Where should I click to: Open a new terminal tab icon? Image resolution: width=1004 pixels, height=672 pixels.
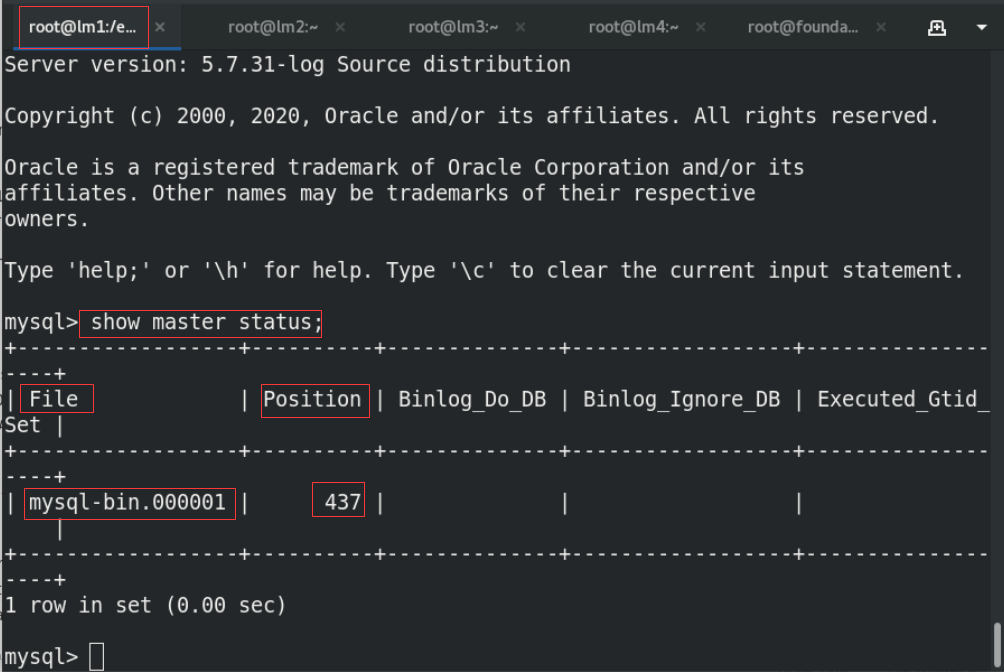[937, 28]
